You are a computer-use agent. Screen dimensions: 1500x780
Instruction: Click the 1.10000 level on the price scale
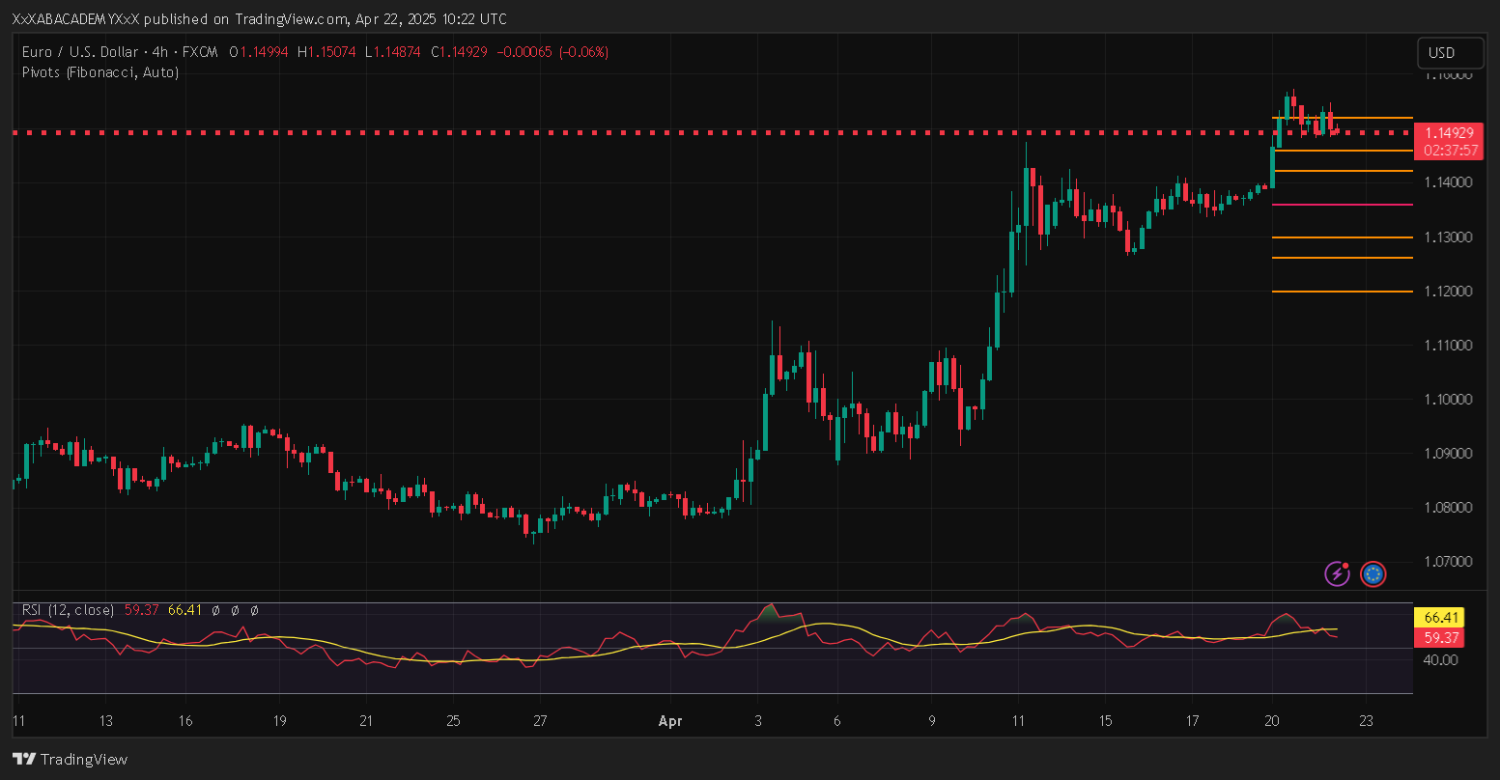(x=1448, y=399)
